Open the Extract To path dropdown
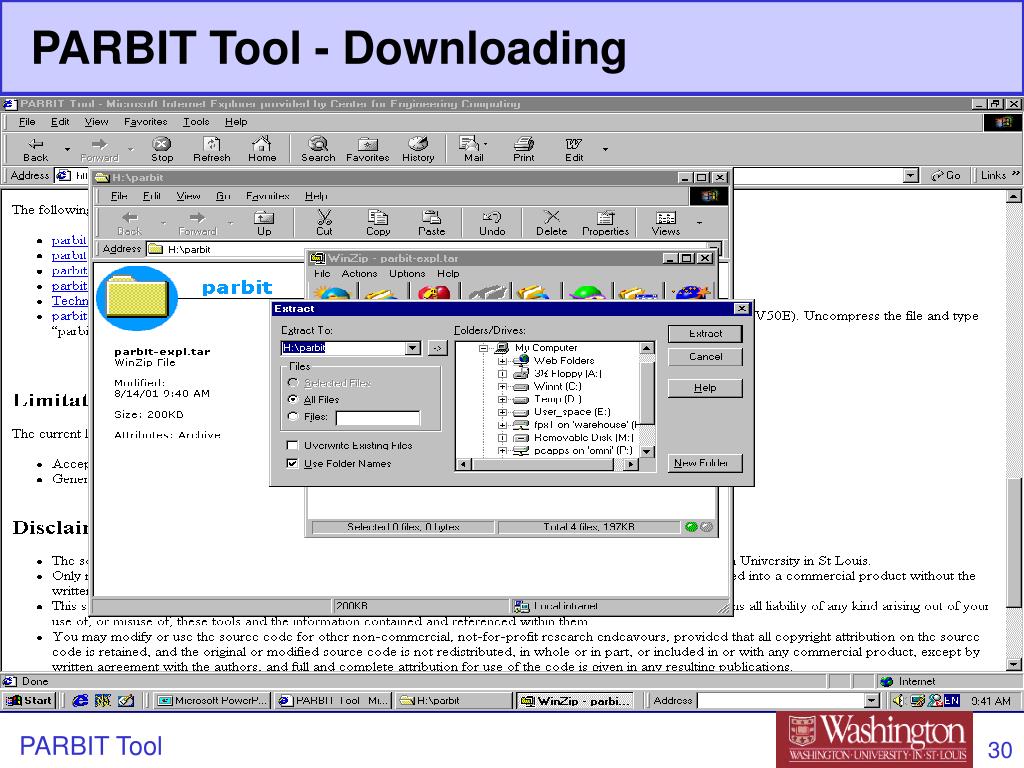1024x768 pixels. pos(413,348)
